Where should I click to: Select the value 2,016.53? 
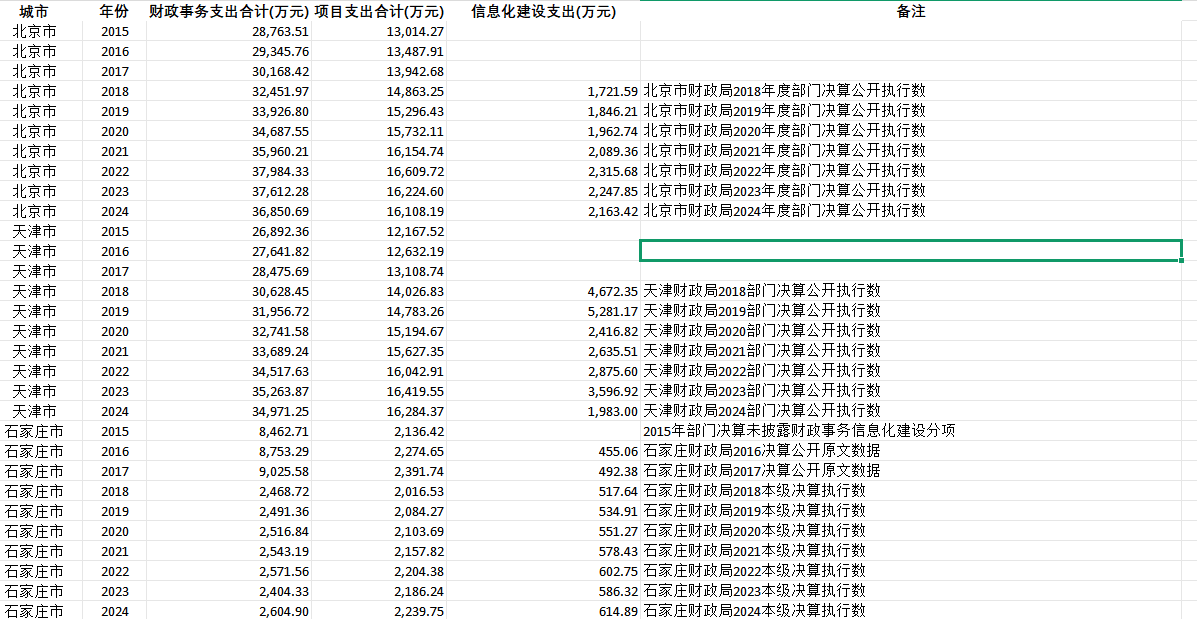click(x=418, y=490)
